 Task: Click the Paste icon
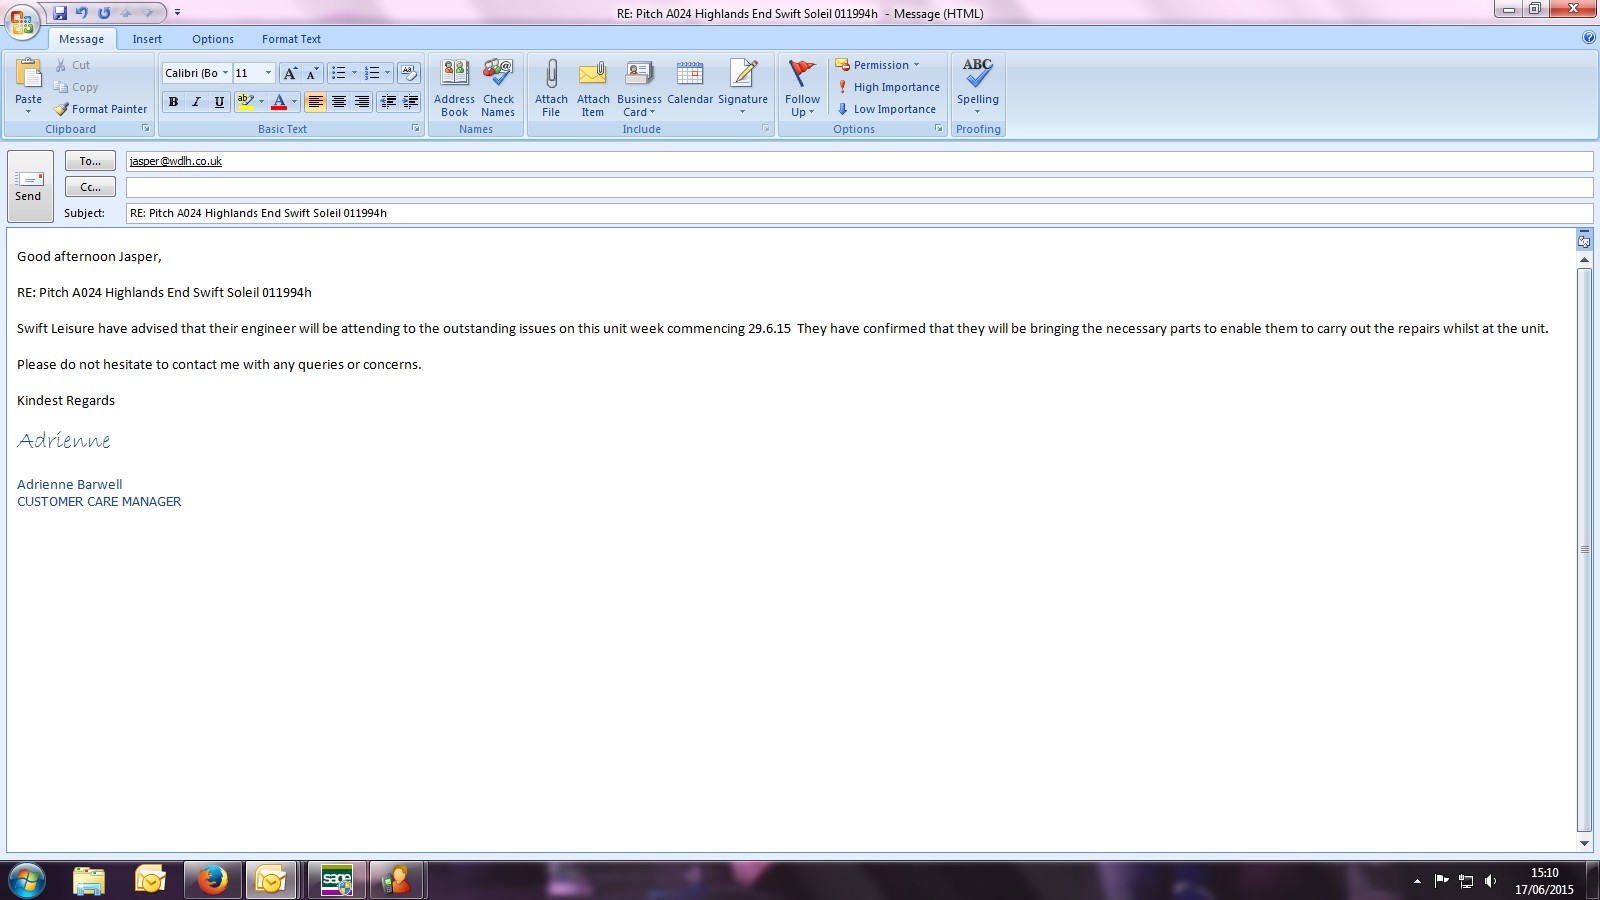[x=28, y=74]
